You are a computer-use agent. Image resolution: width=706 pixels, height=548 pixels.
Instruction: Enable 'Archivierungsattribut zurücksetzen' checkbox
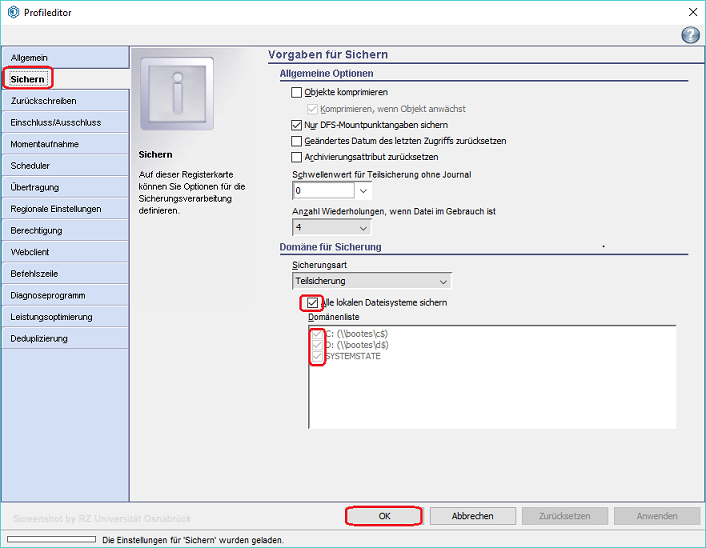(296, 157)
